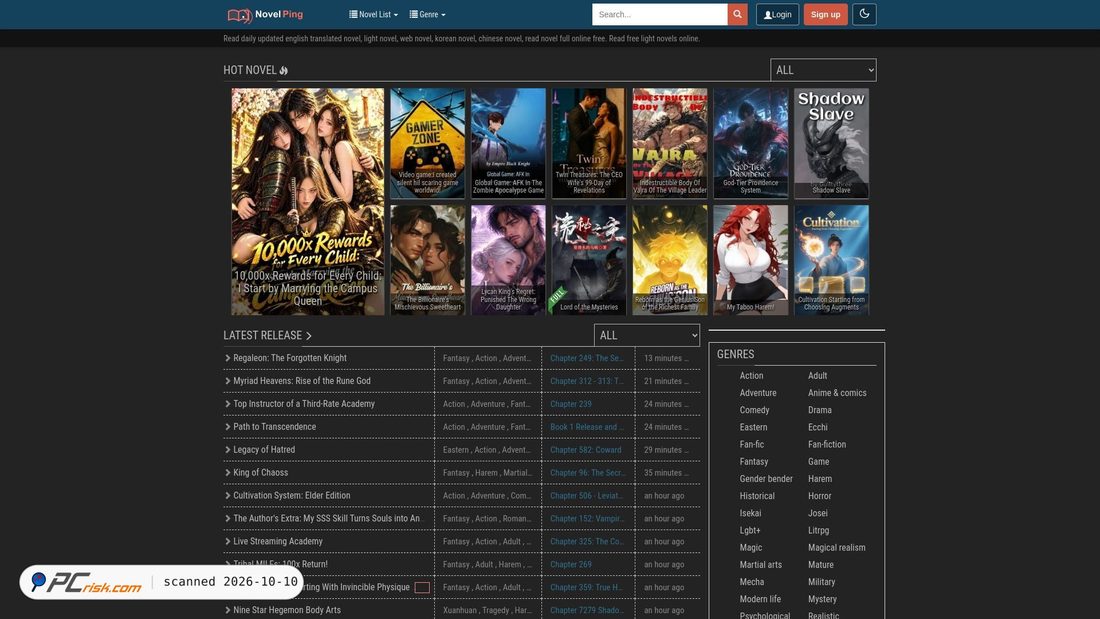The image size is (1100, 619).
Task: Select the Isekai genre
Action: tap(750, 513)
